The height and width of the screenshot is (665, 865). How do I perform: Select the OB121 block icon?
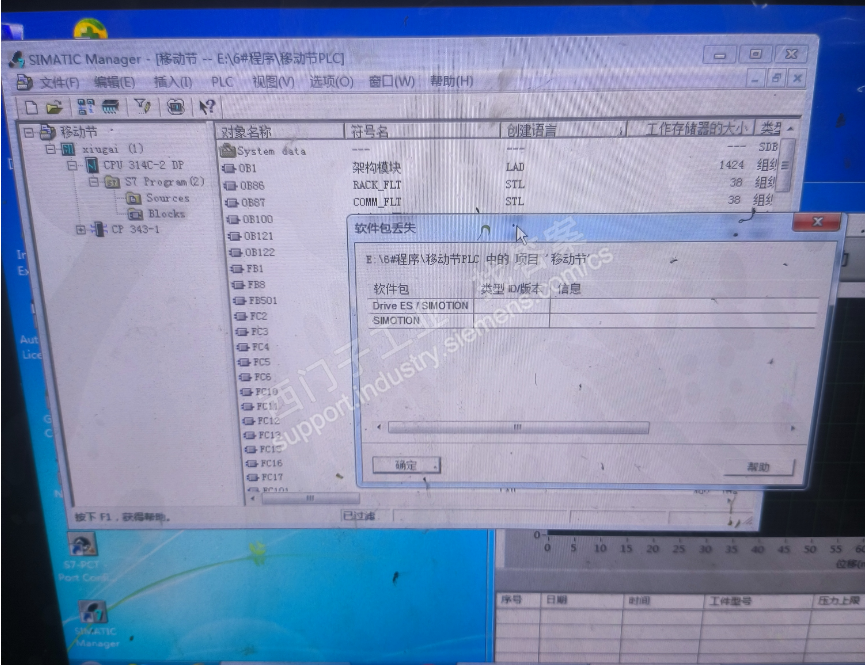(x=236, y=236)
